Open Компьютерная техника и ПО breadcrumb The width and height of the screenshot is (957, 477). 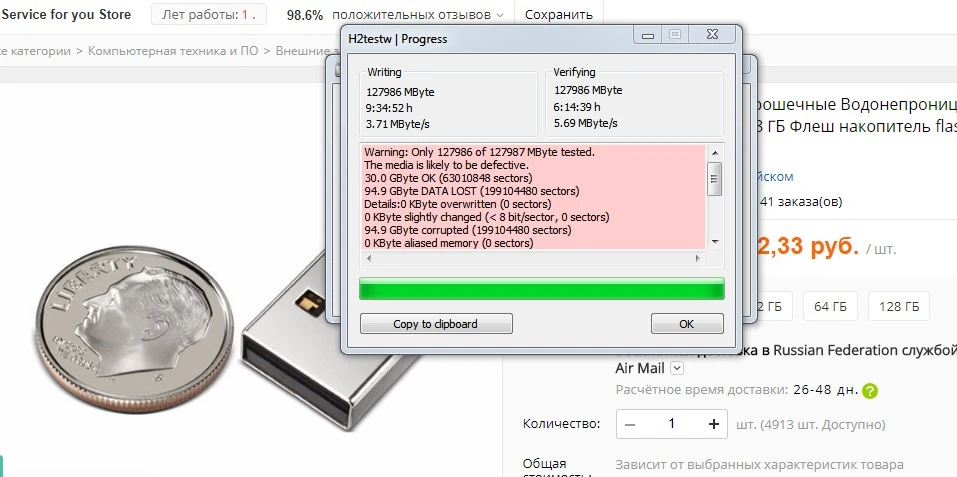click(173, 51)
